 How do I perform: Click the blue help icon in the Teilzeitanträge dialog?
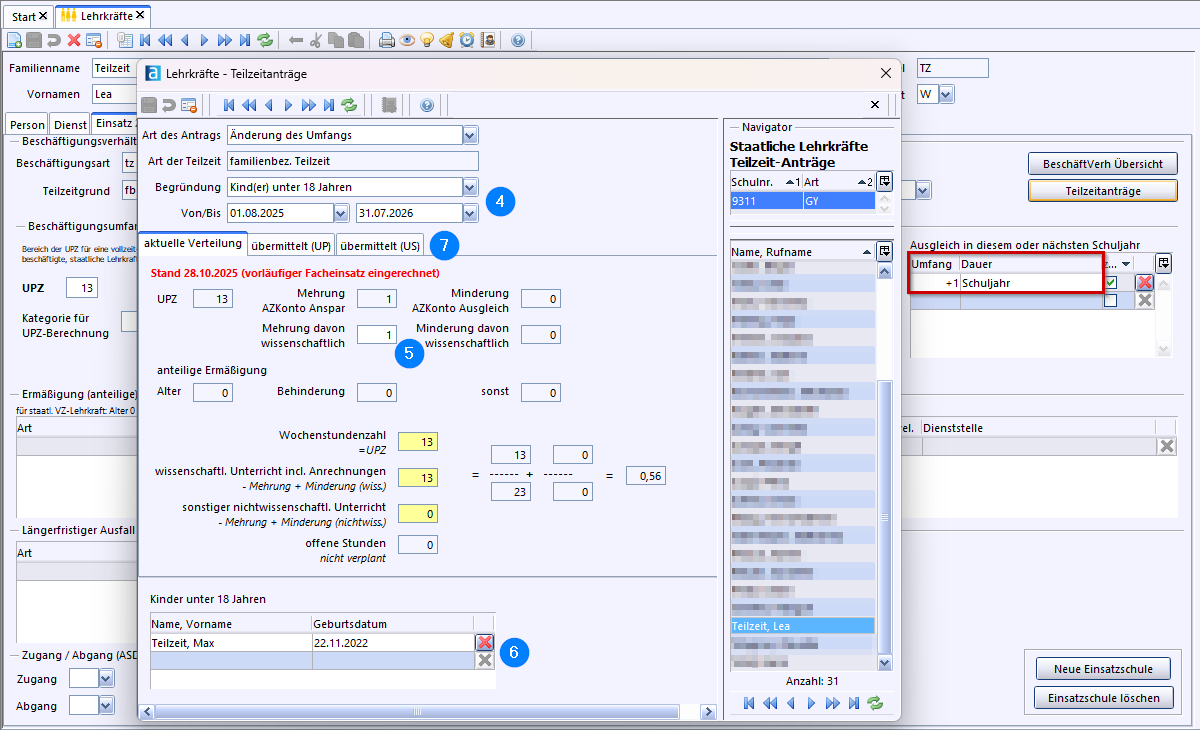coord(427,105)
